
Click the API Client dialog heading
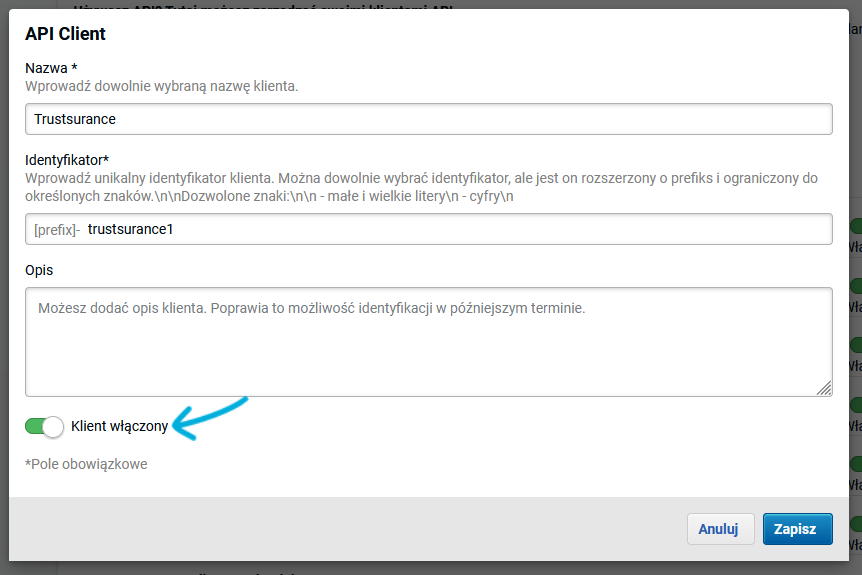click(x=65, y=34)
